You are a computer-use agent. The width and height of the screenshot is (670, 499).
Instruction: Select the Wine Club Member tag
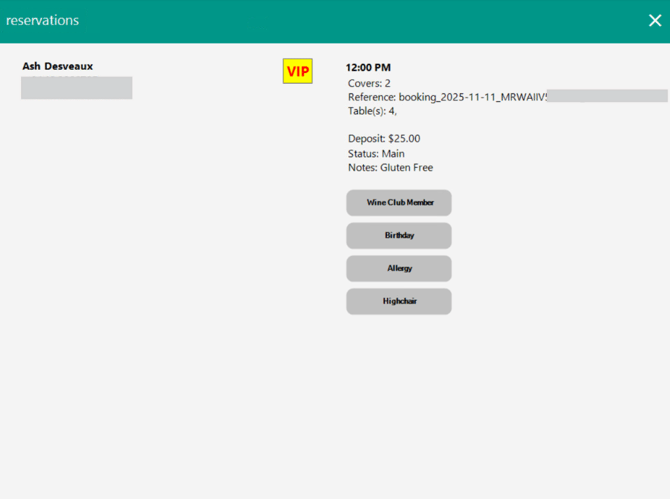(399, 203)
